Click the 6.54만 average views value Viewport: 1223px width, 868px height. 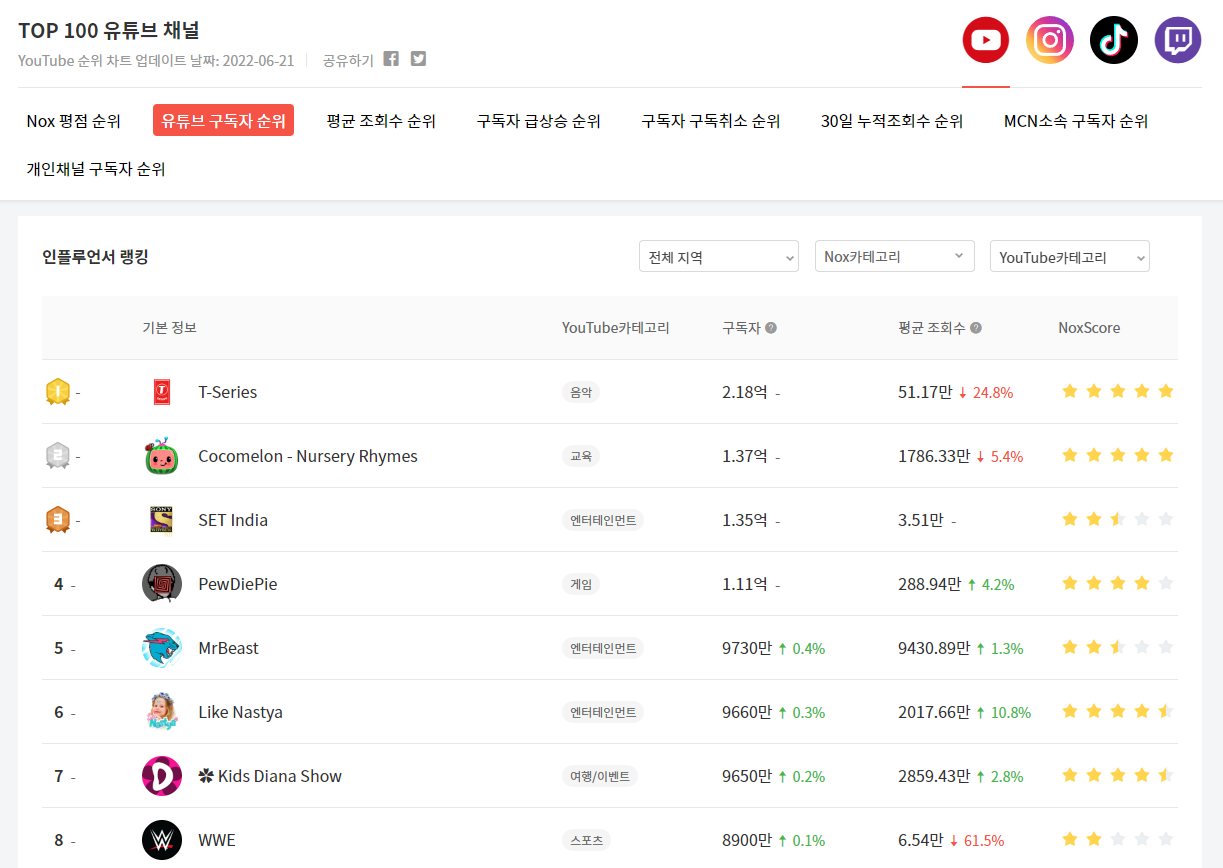920,840
